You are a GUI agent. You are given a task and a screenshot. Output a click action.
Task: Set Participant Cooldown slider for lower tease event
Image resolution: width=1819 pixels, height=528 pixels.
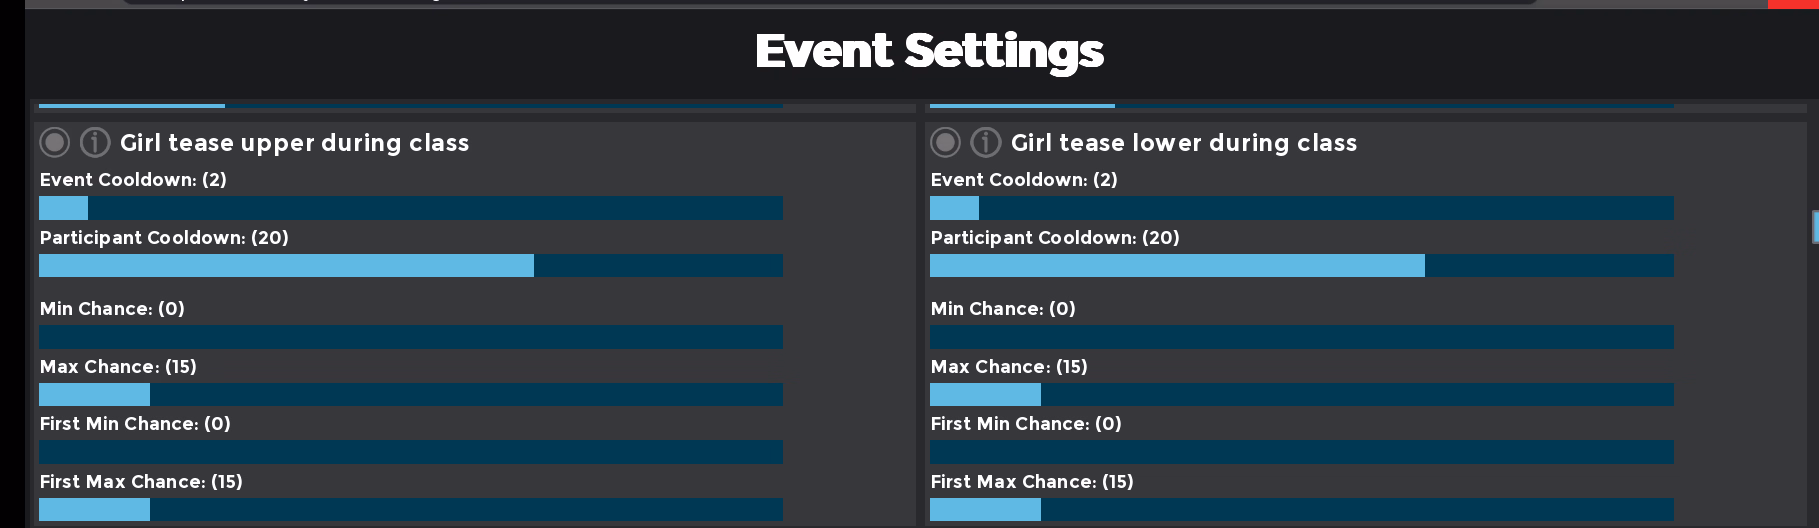(1302, 266)
